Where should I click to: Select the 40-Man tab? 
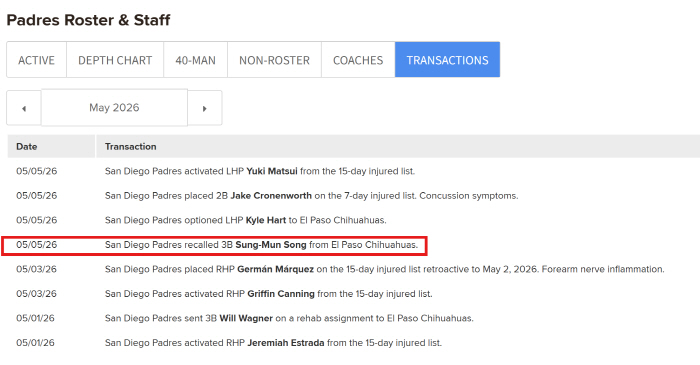[x=196, y=60]
